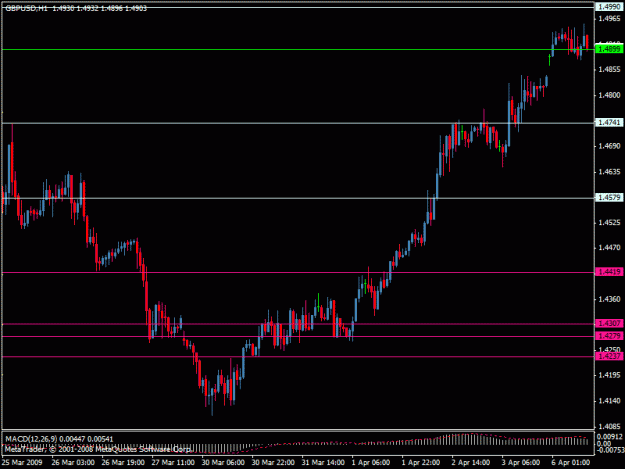Click the 1.4855 price scale value

point(609,69)
